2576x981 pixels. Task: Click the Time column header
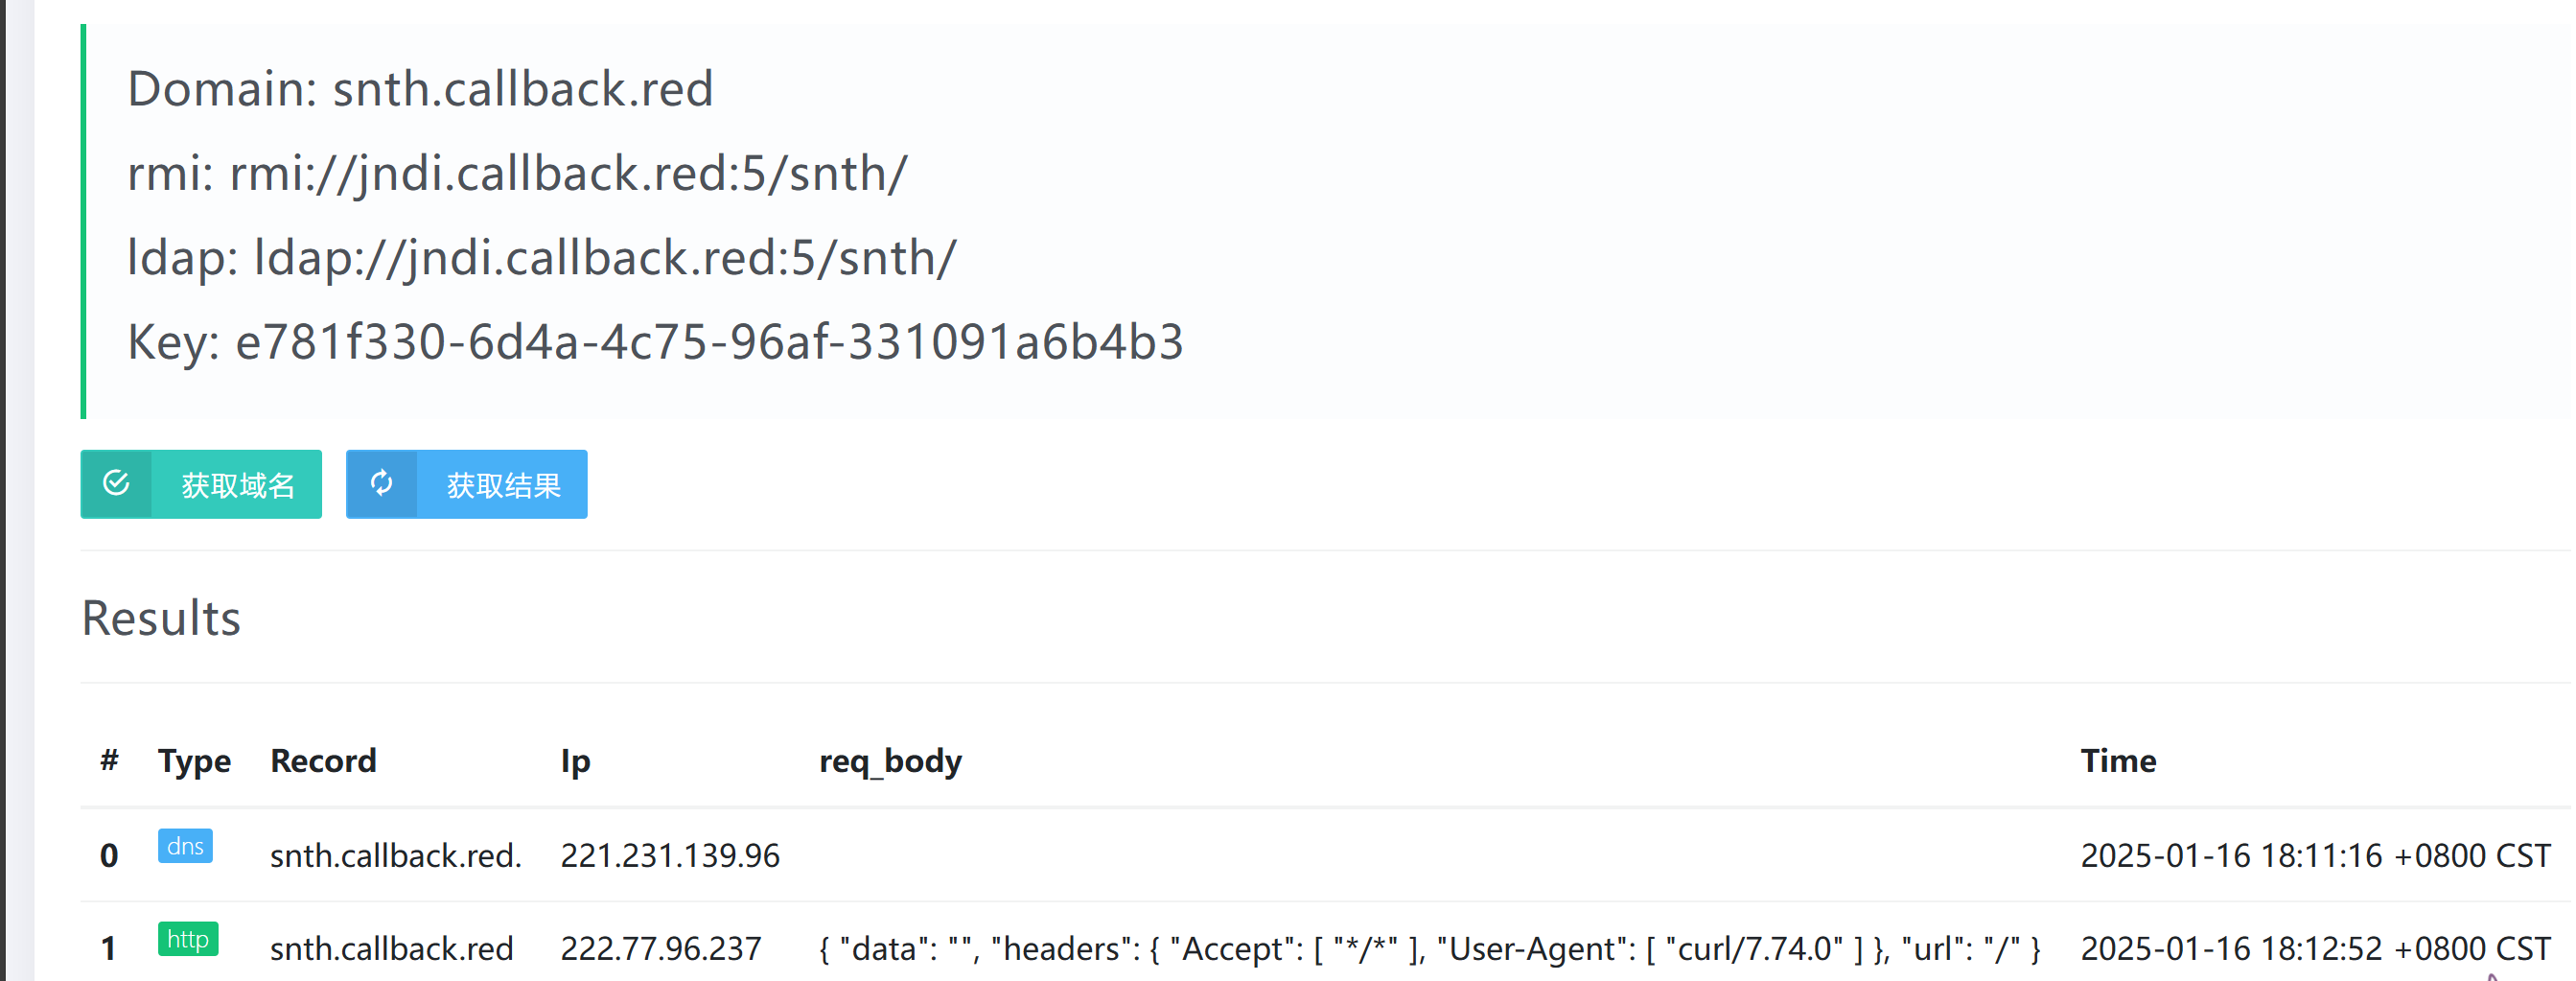[x=2118, y=761]
